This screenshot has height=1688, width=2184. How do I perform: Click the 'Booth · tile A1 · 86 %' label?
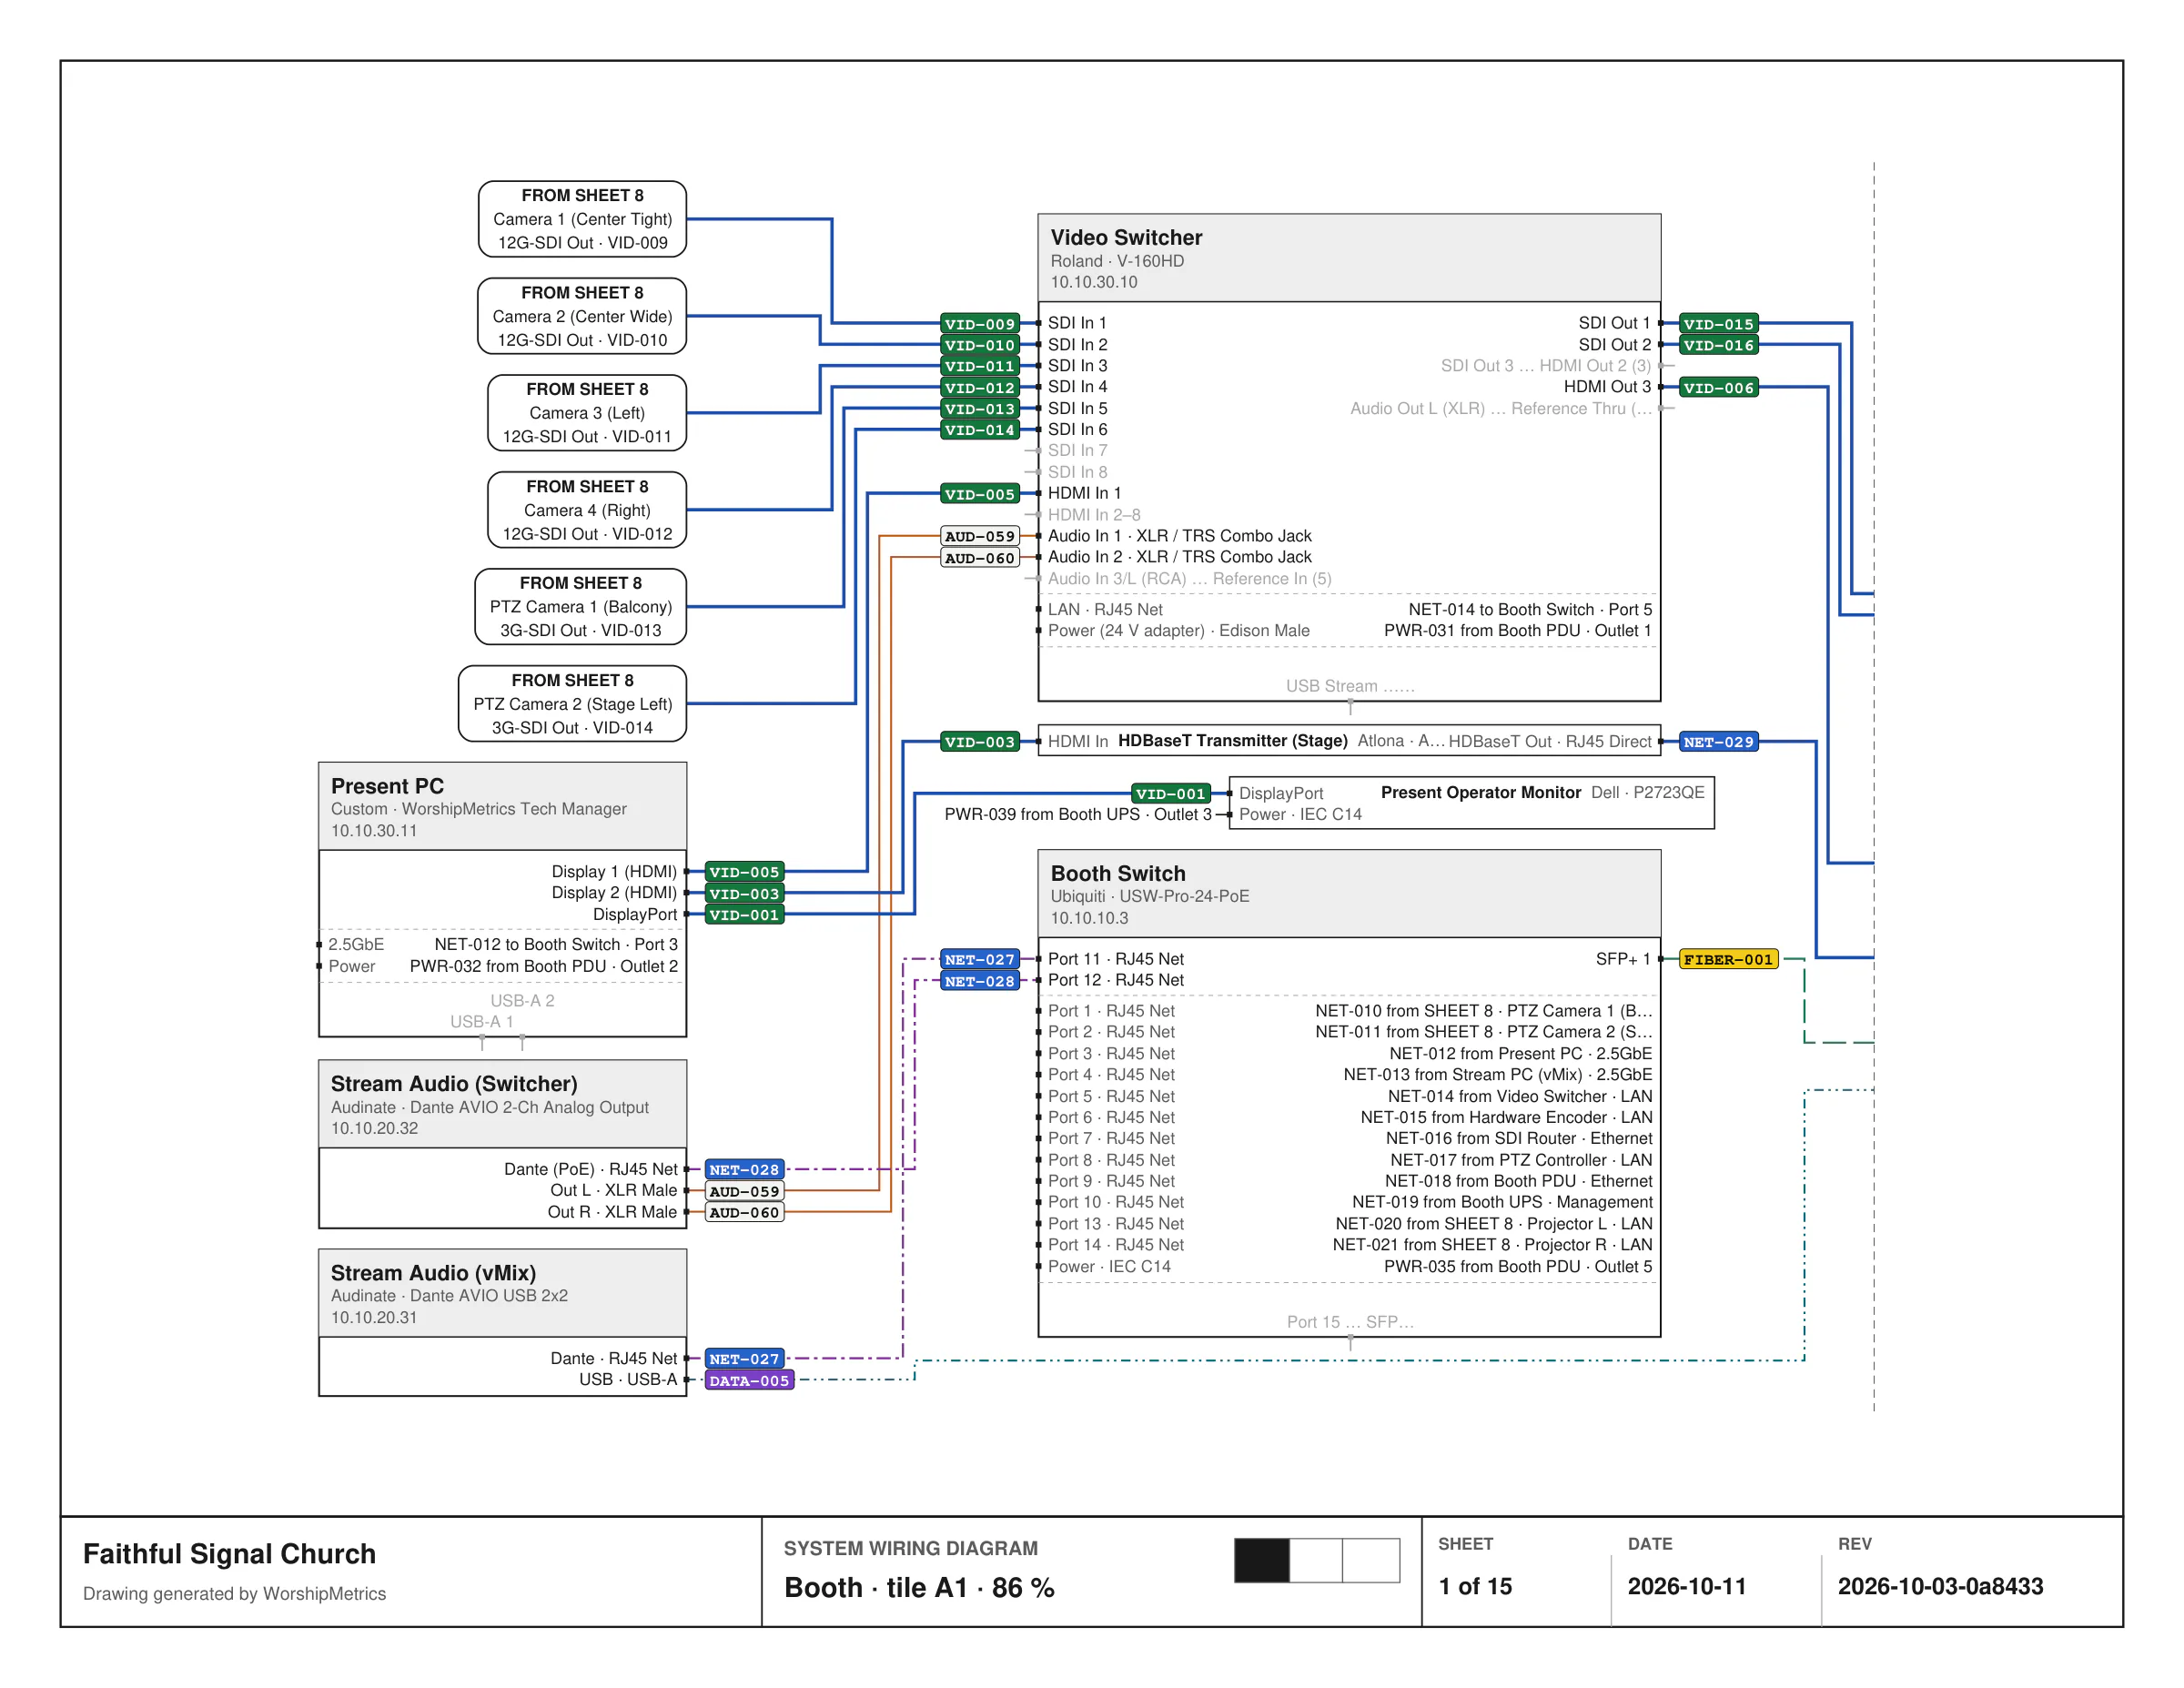(919, 1588)
